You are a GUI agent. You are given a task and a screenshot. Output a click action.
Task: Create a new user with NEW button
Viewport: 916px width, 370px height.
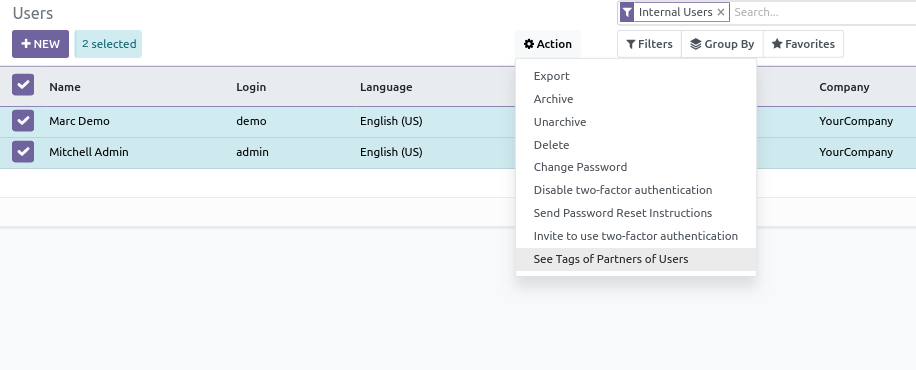click(x=40, y=44)
